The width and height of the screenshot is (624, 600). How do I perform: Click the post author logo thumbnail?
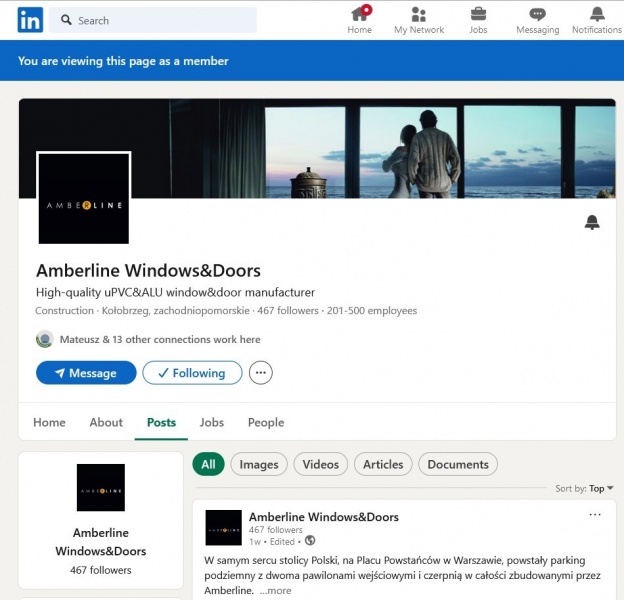tap(223, 528)
